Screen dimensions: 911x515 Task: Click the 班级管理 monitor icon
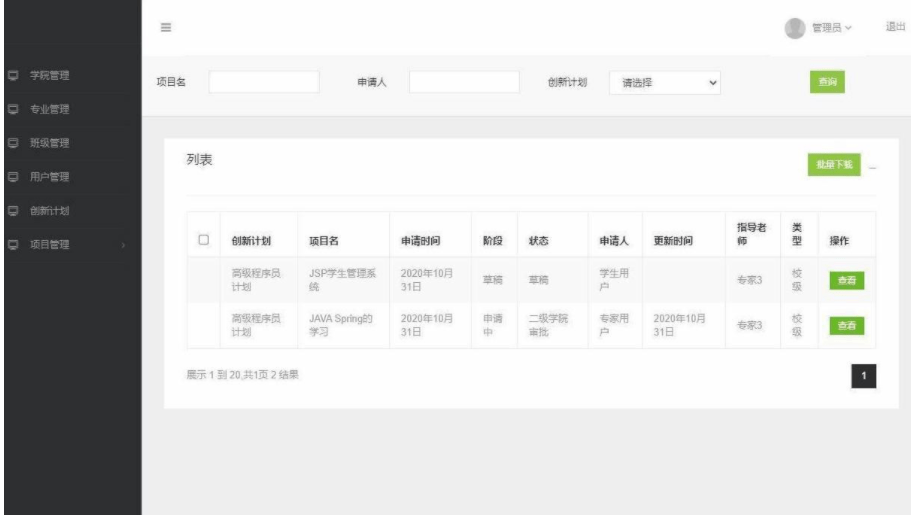click(x=13, y=143)
